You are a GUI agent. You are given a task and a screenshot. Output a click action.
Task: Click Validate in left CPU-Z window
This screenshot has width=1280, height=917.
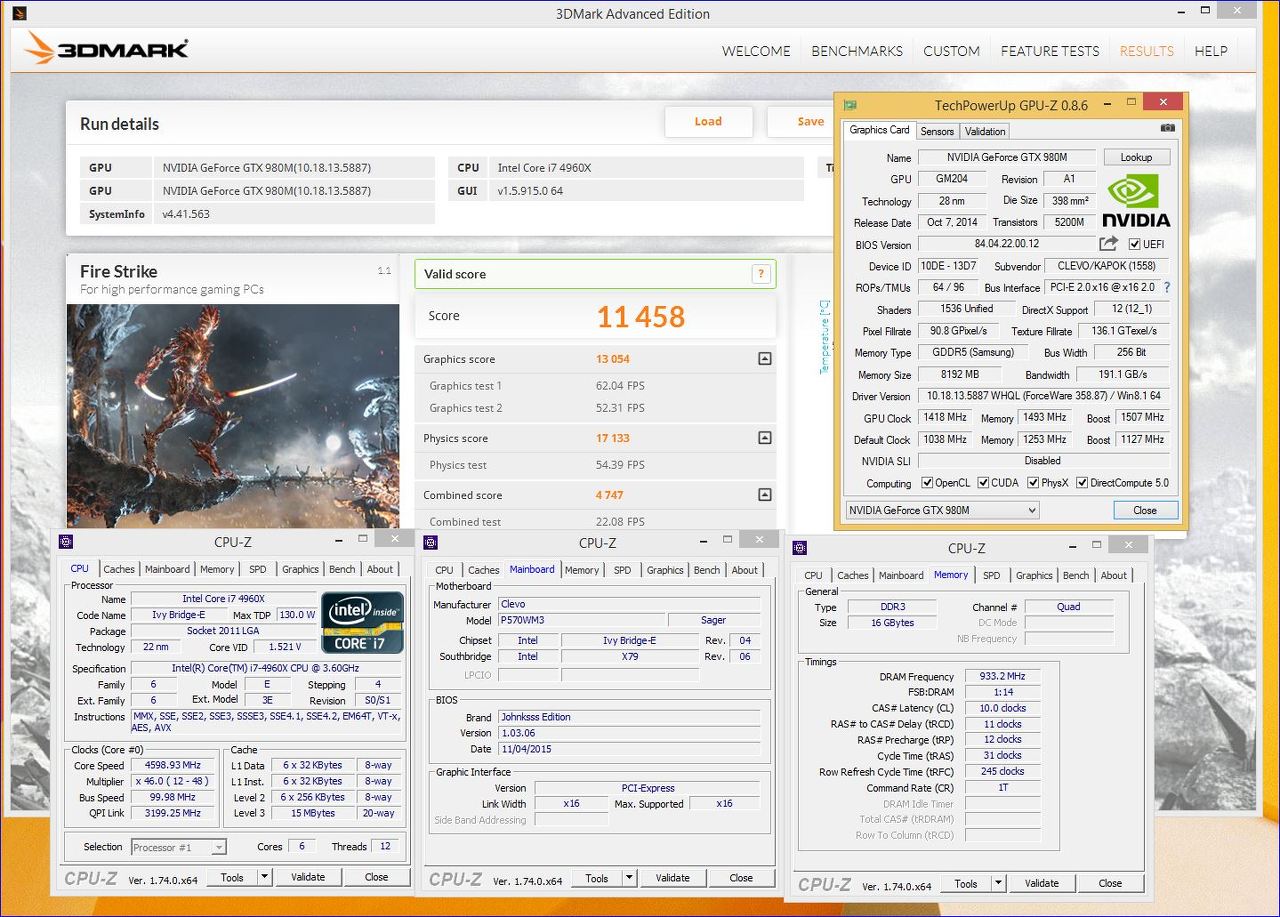308,877
